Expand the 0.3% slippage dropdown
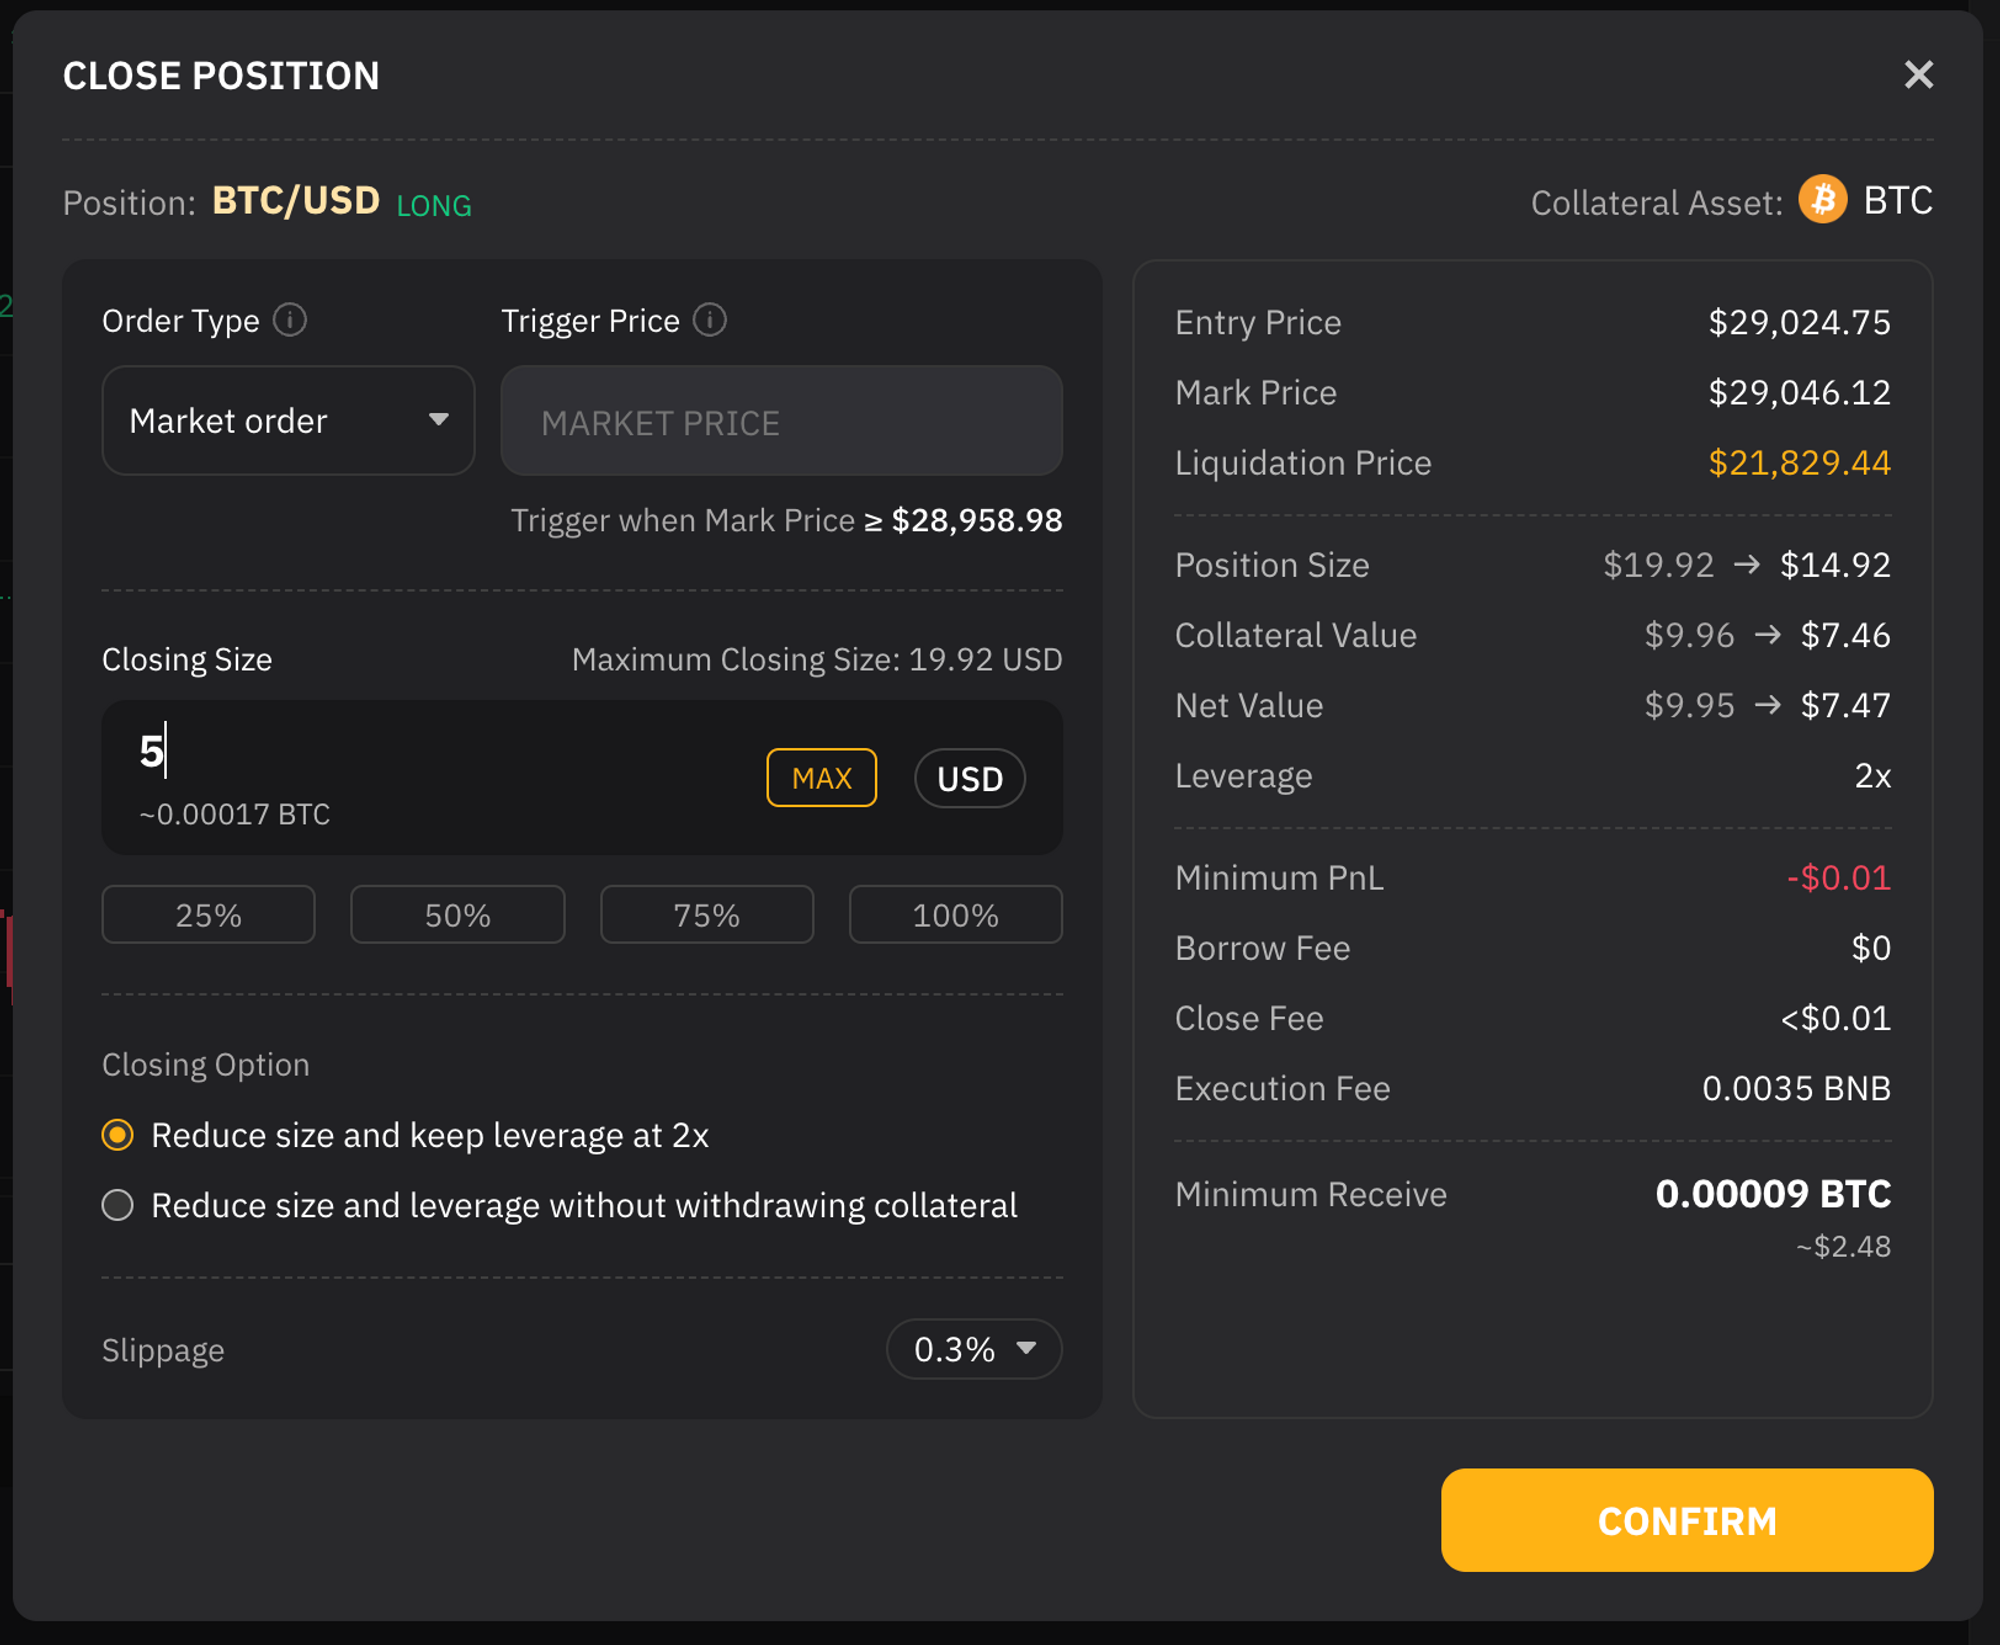The height and width of the screenshot is (1645, 2000). 973,1349
